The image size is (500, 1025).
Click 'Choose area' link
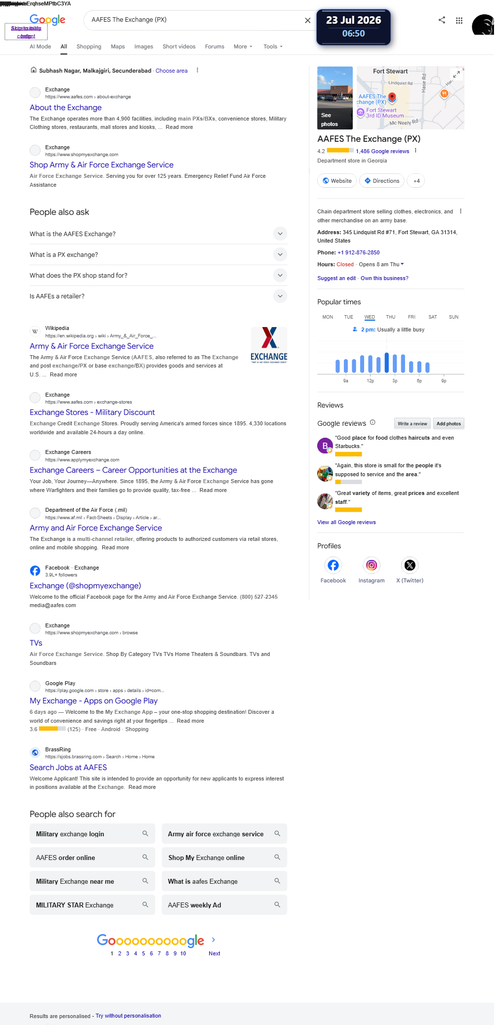pyautogui.click(x=171, y=71)
